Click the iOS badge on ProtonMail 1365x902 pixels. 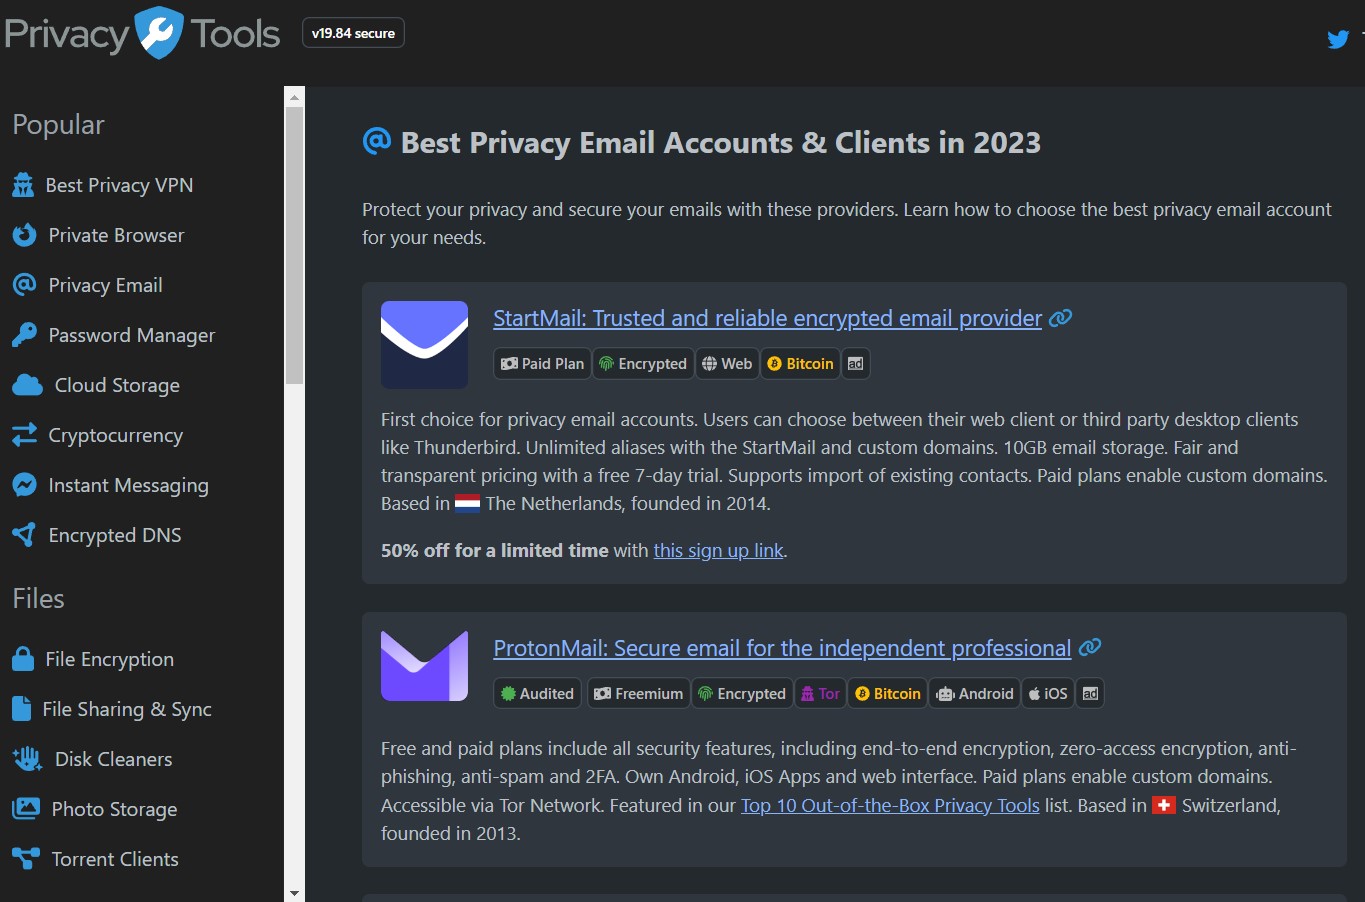1048,694
